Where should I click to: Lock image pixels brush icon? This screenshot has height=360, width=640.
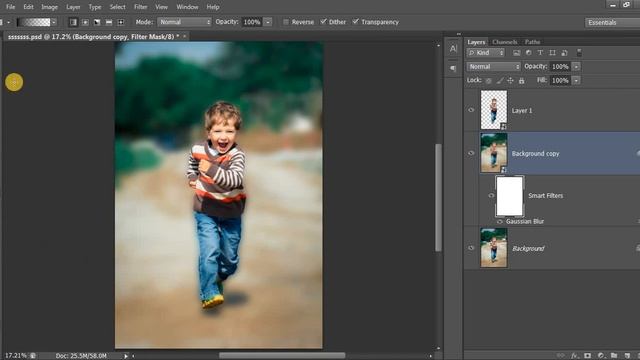[500, 81]
